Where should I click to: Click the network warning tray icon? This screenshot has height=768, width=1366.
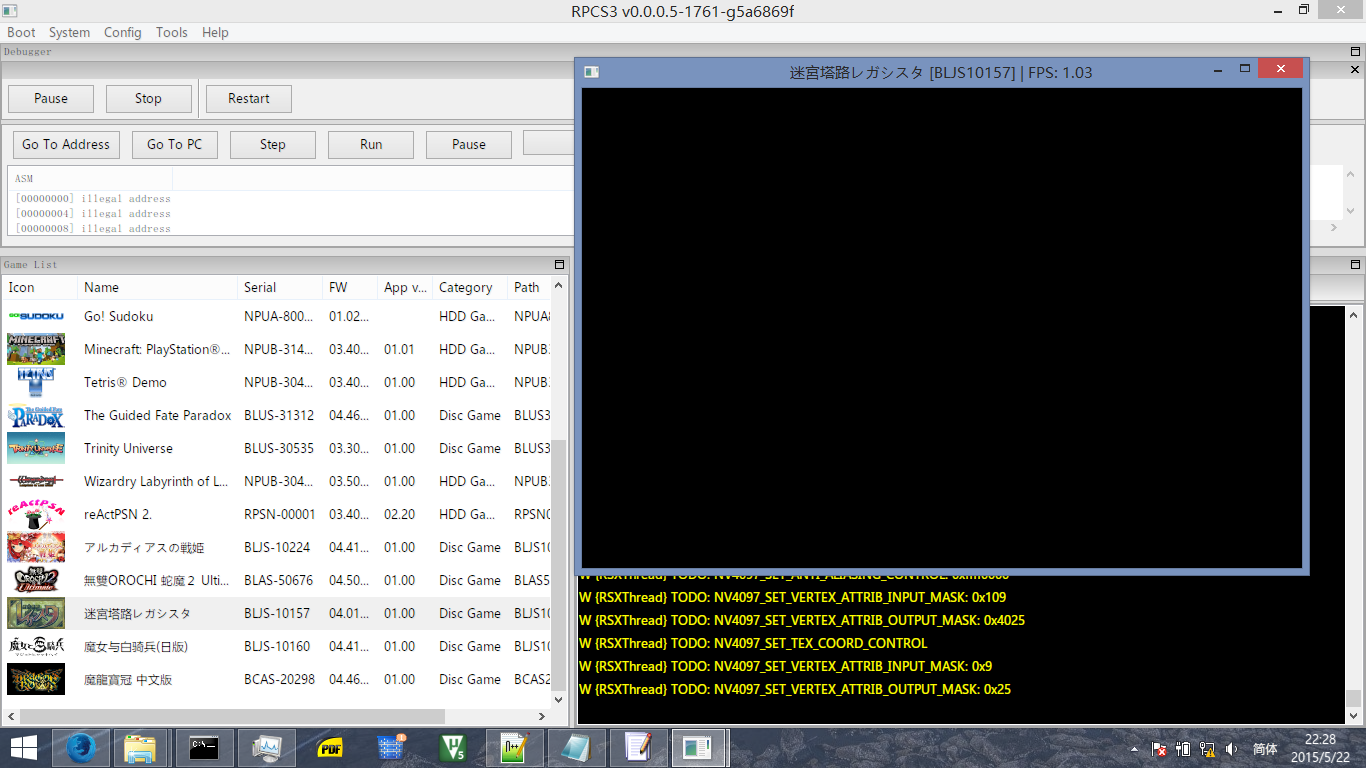click(x=1207, y=749)
